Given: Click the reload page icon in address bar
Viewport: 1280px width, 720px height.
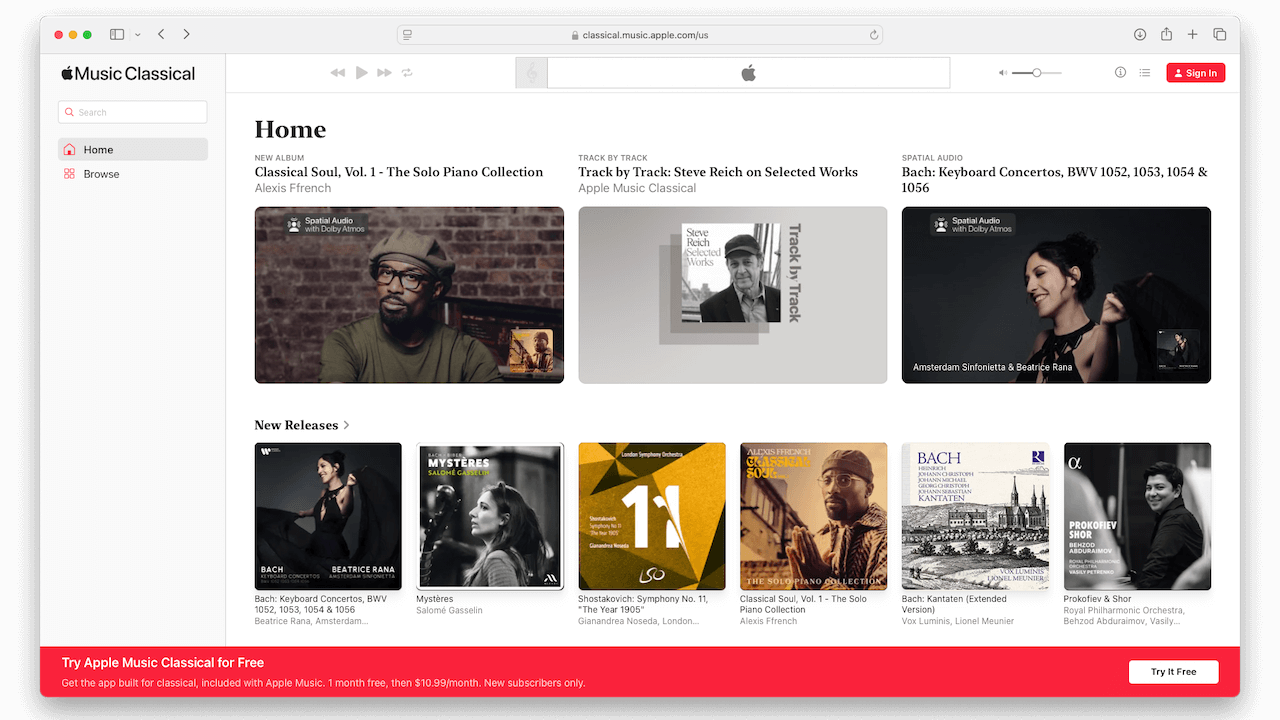Looking at the screenshot, I should click(x=874, y=34).
